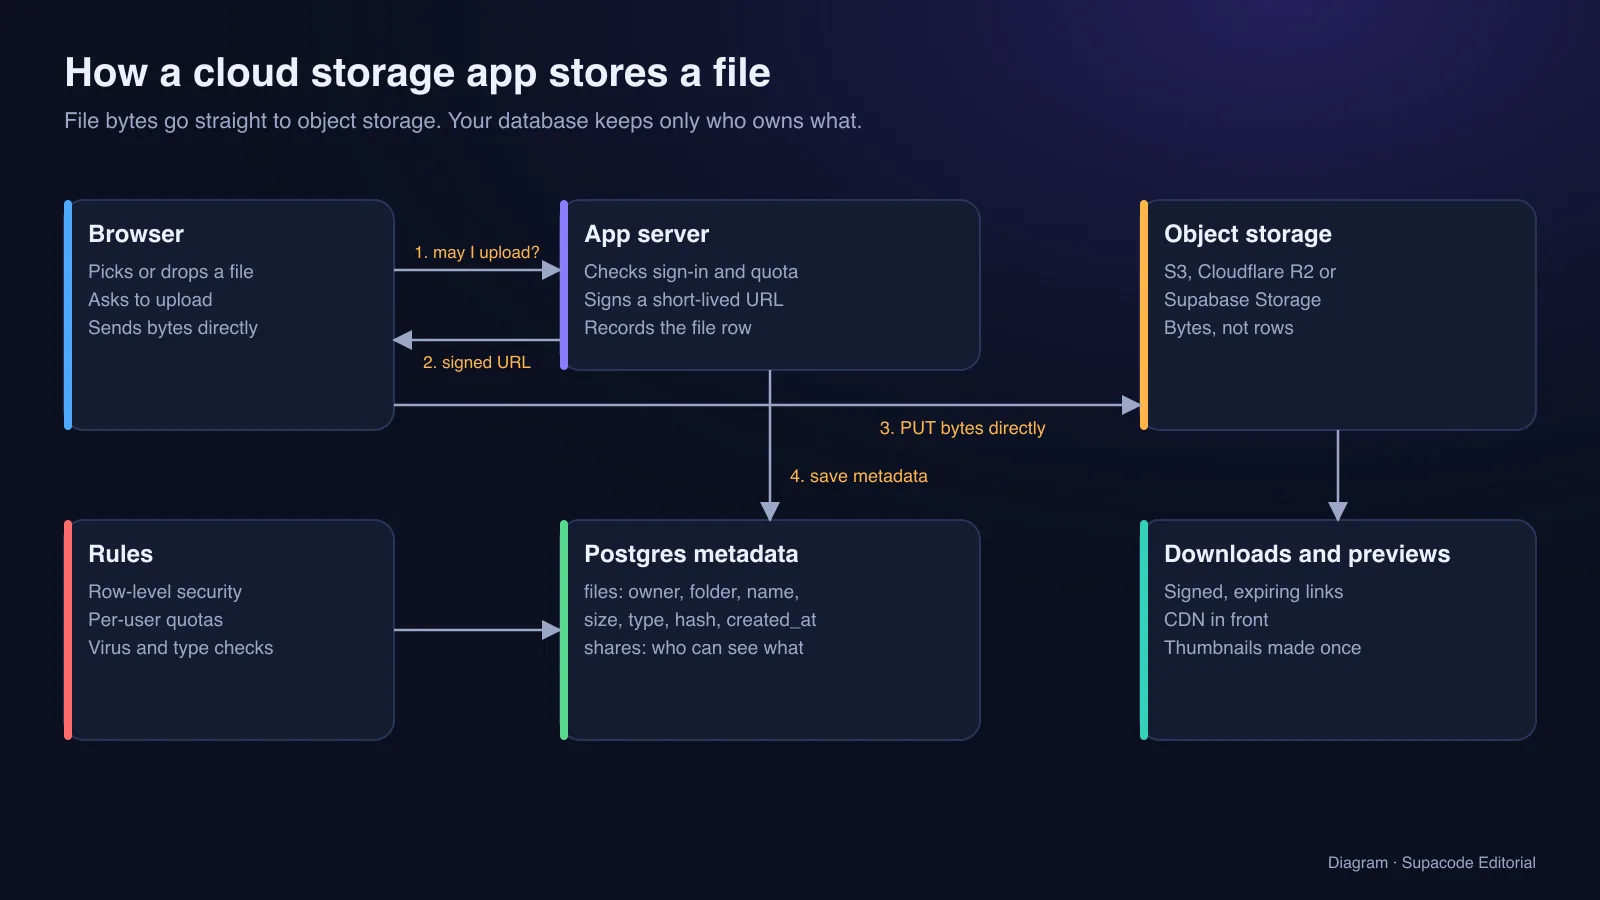
Task: Select the "Signed, expiring links" line
Action: point(1254,592)
